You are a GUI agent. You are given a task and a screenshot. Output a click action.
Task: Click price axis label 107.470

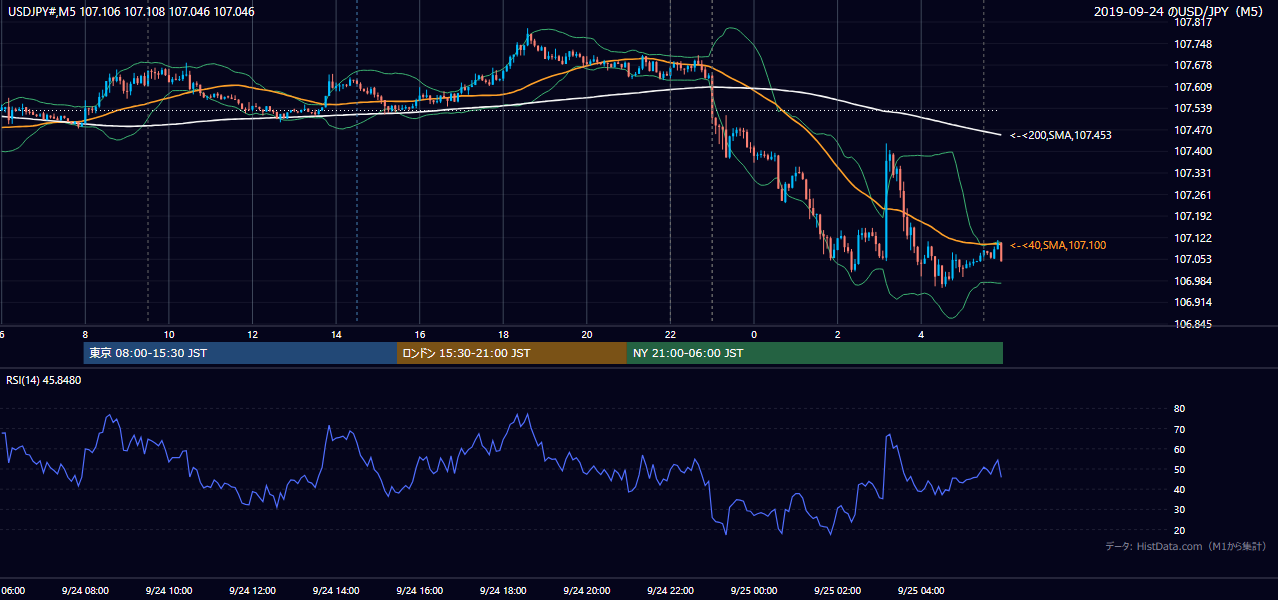(1194, 130)
